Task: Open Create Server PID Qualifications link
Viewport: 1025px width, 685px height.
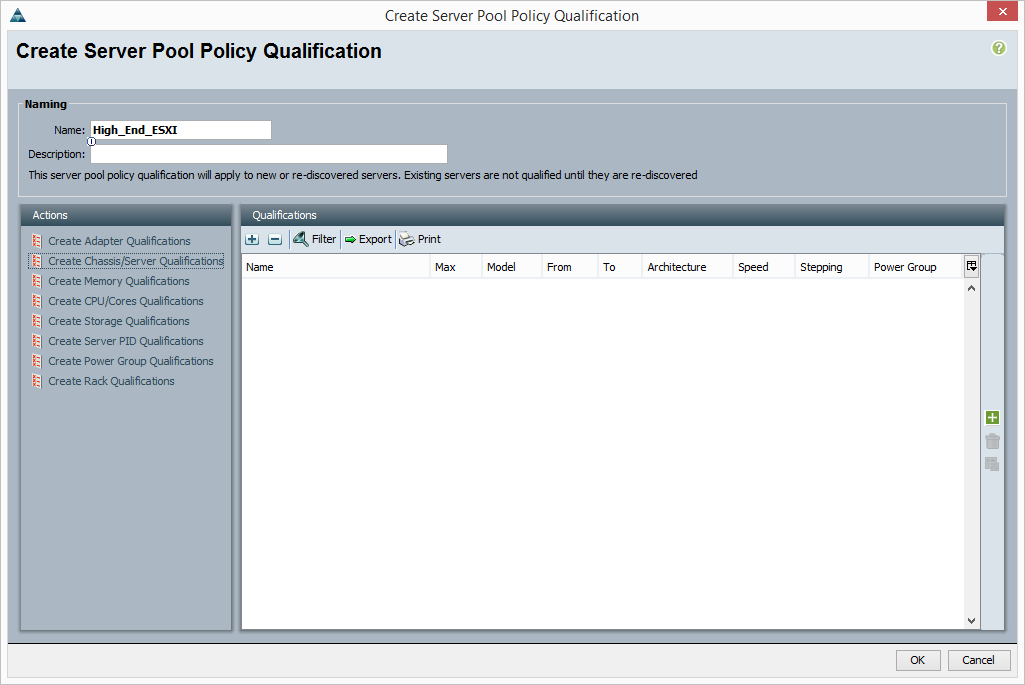Action: 126,341
